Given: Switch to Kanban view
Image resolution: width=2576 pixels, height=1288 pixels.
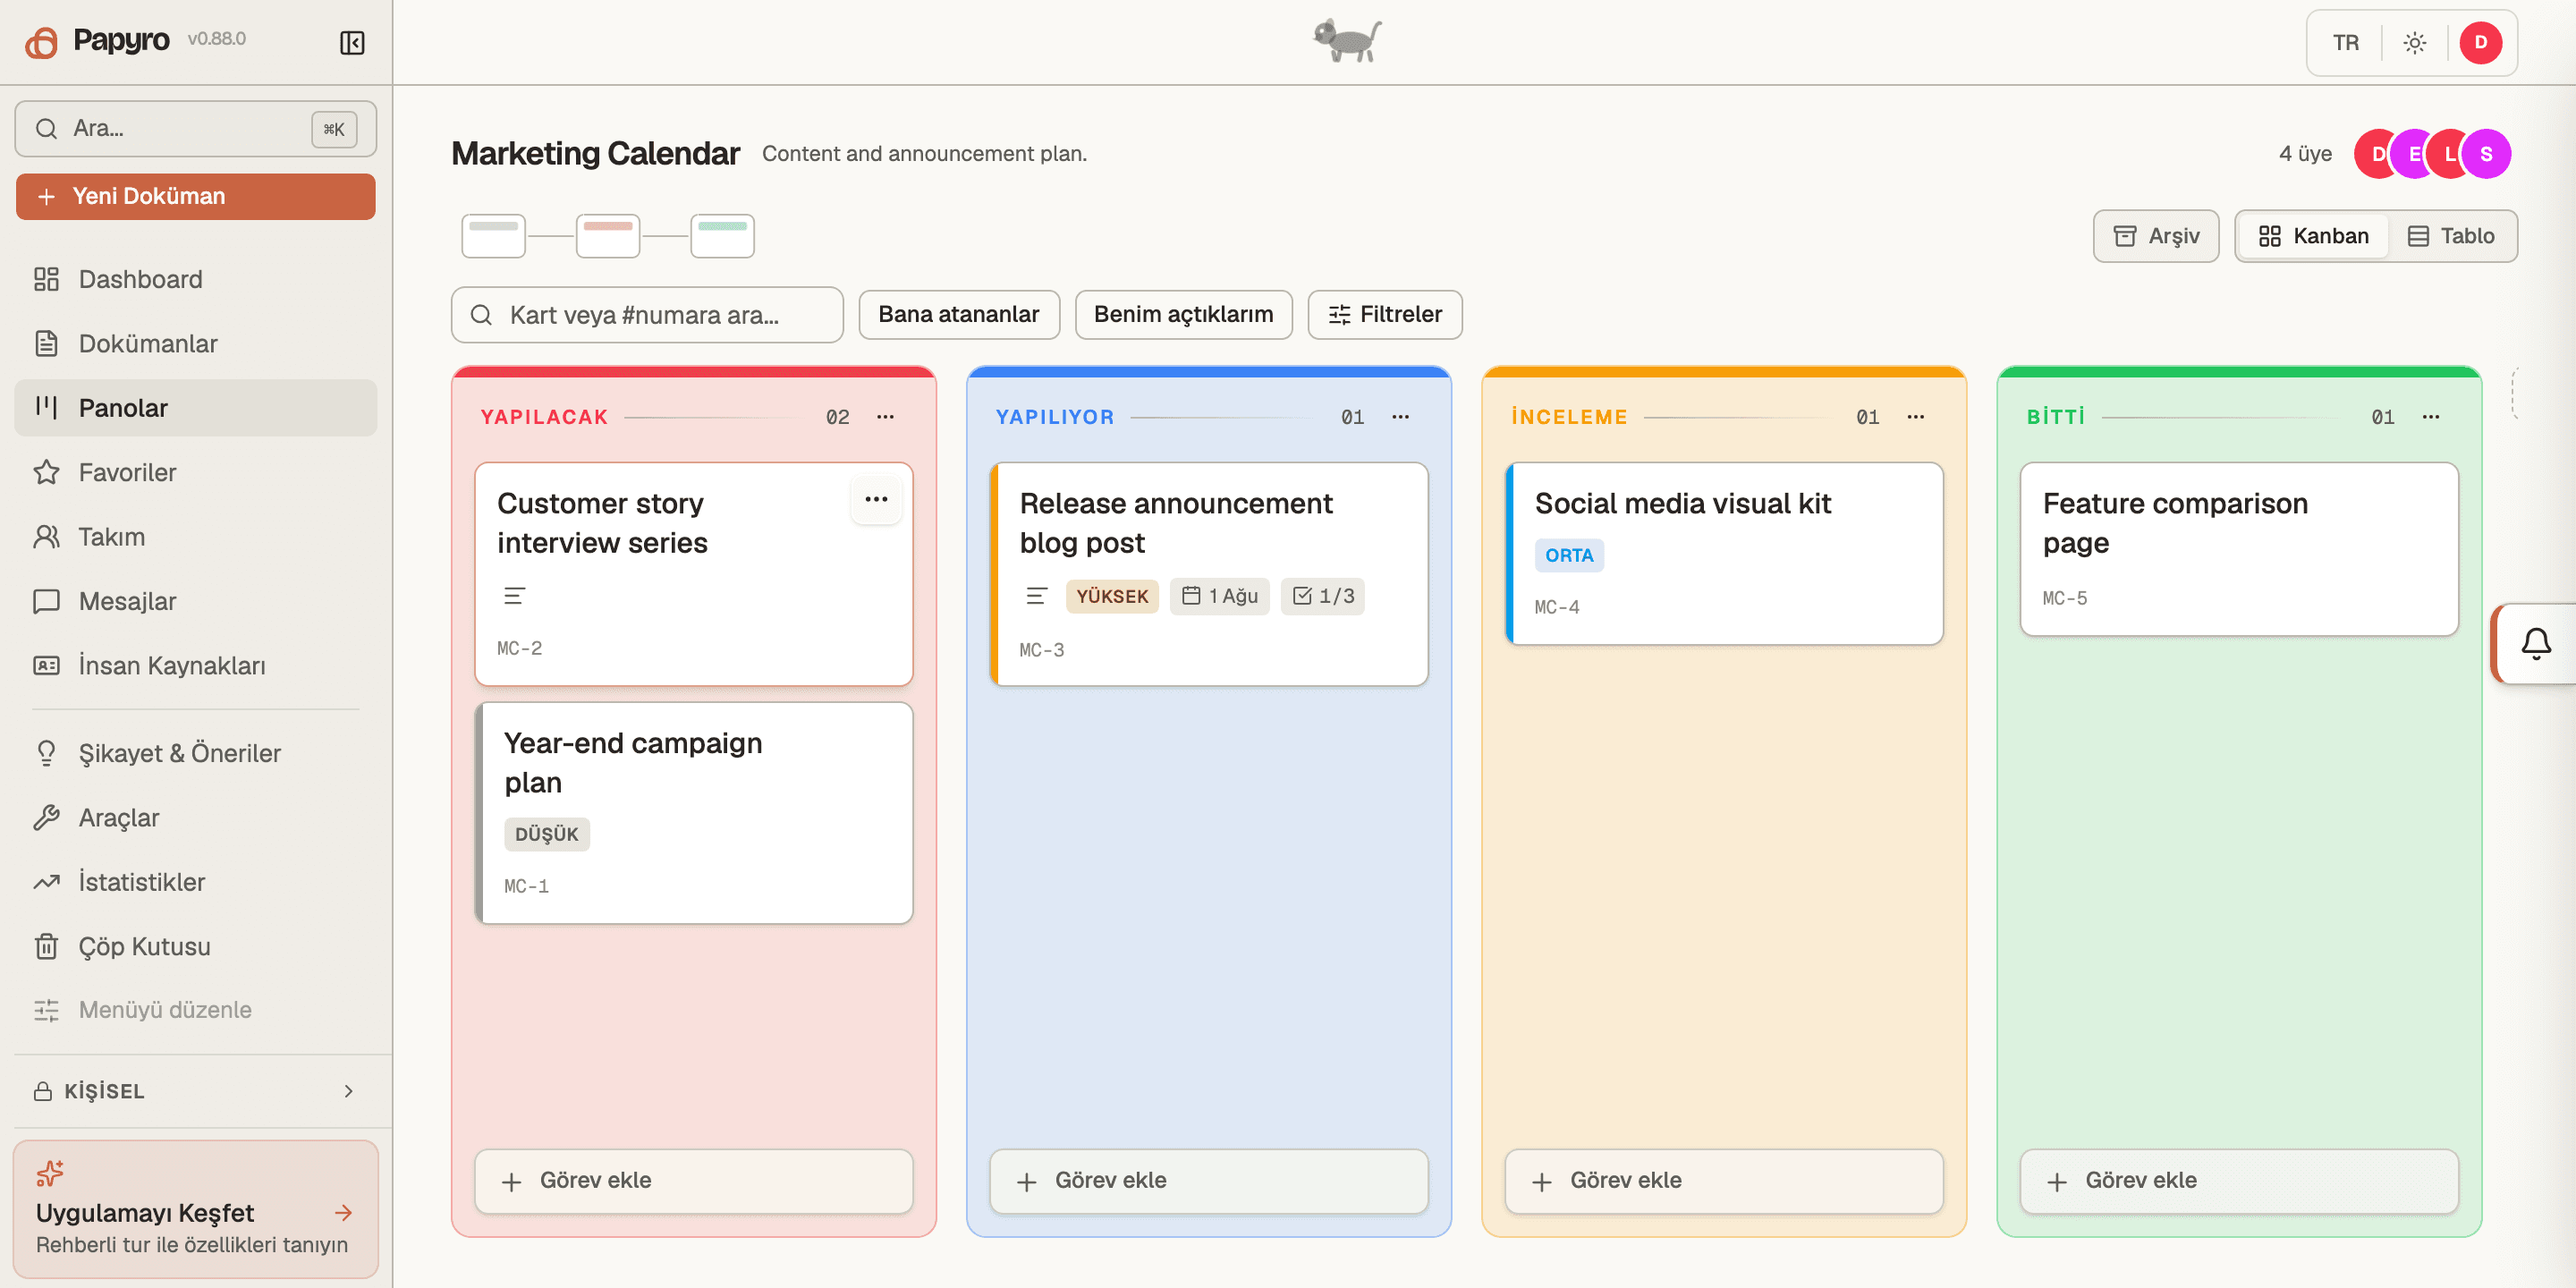Looking at the screenshot, I should 2313,236.
